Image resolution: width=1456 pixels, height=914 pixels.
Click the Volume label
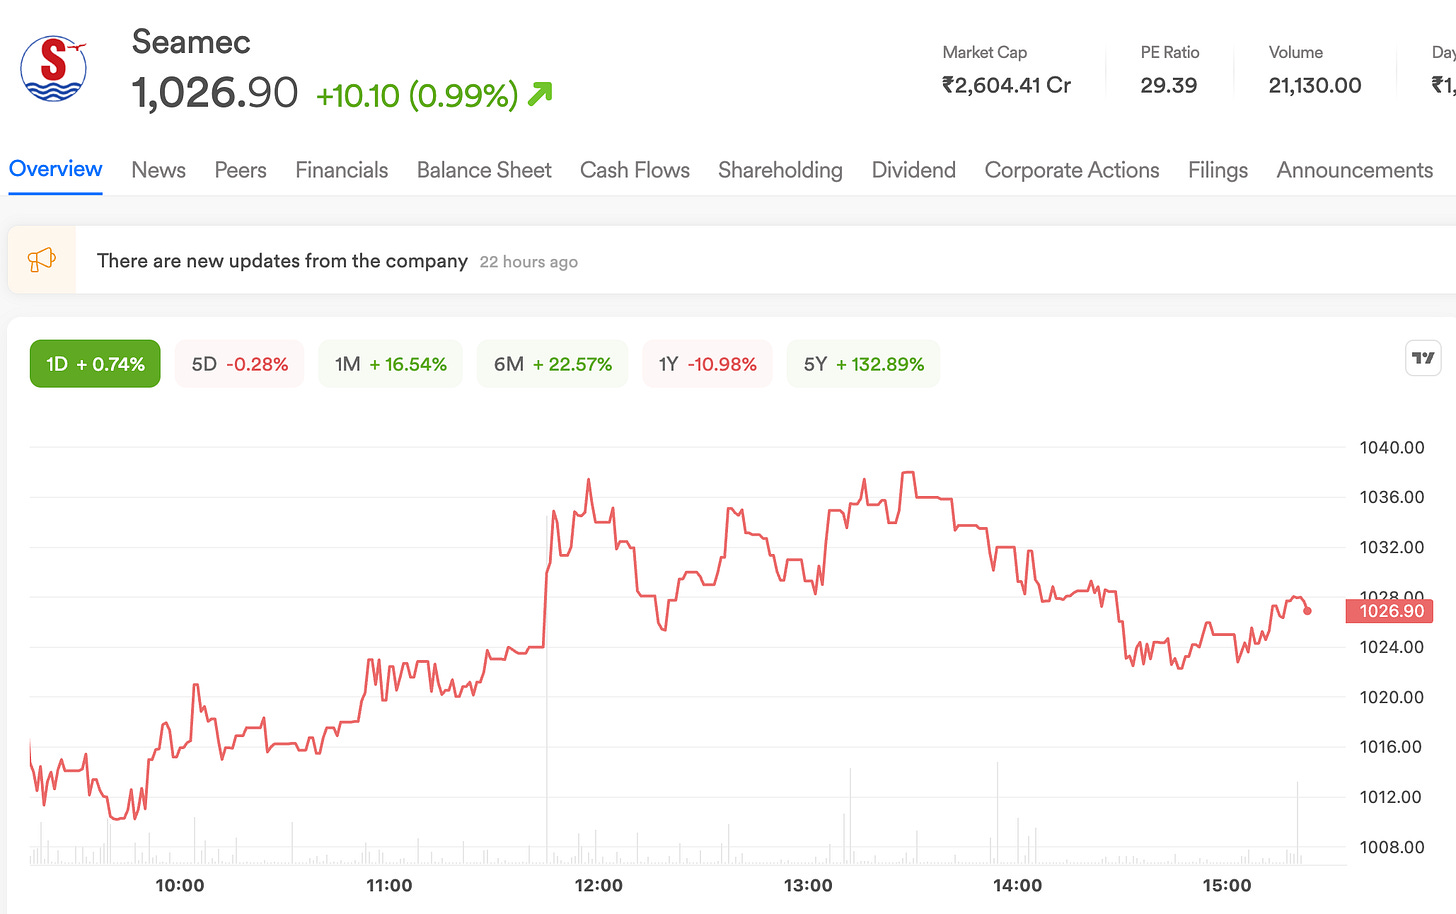coord(1296,52)
